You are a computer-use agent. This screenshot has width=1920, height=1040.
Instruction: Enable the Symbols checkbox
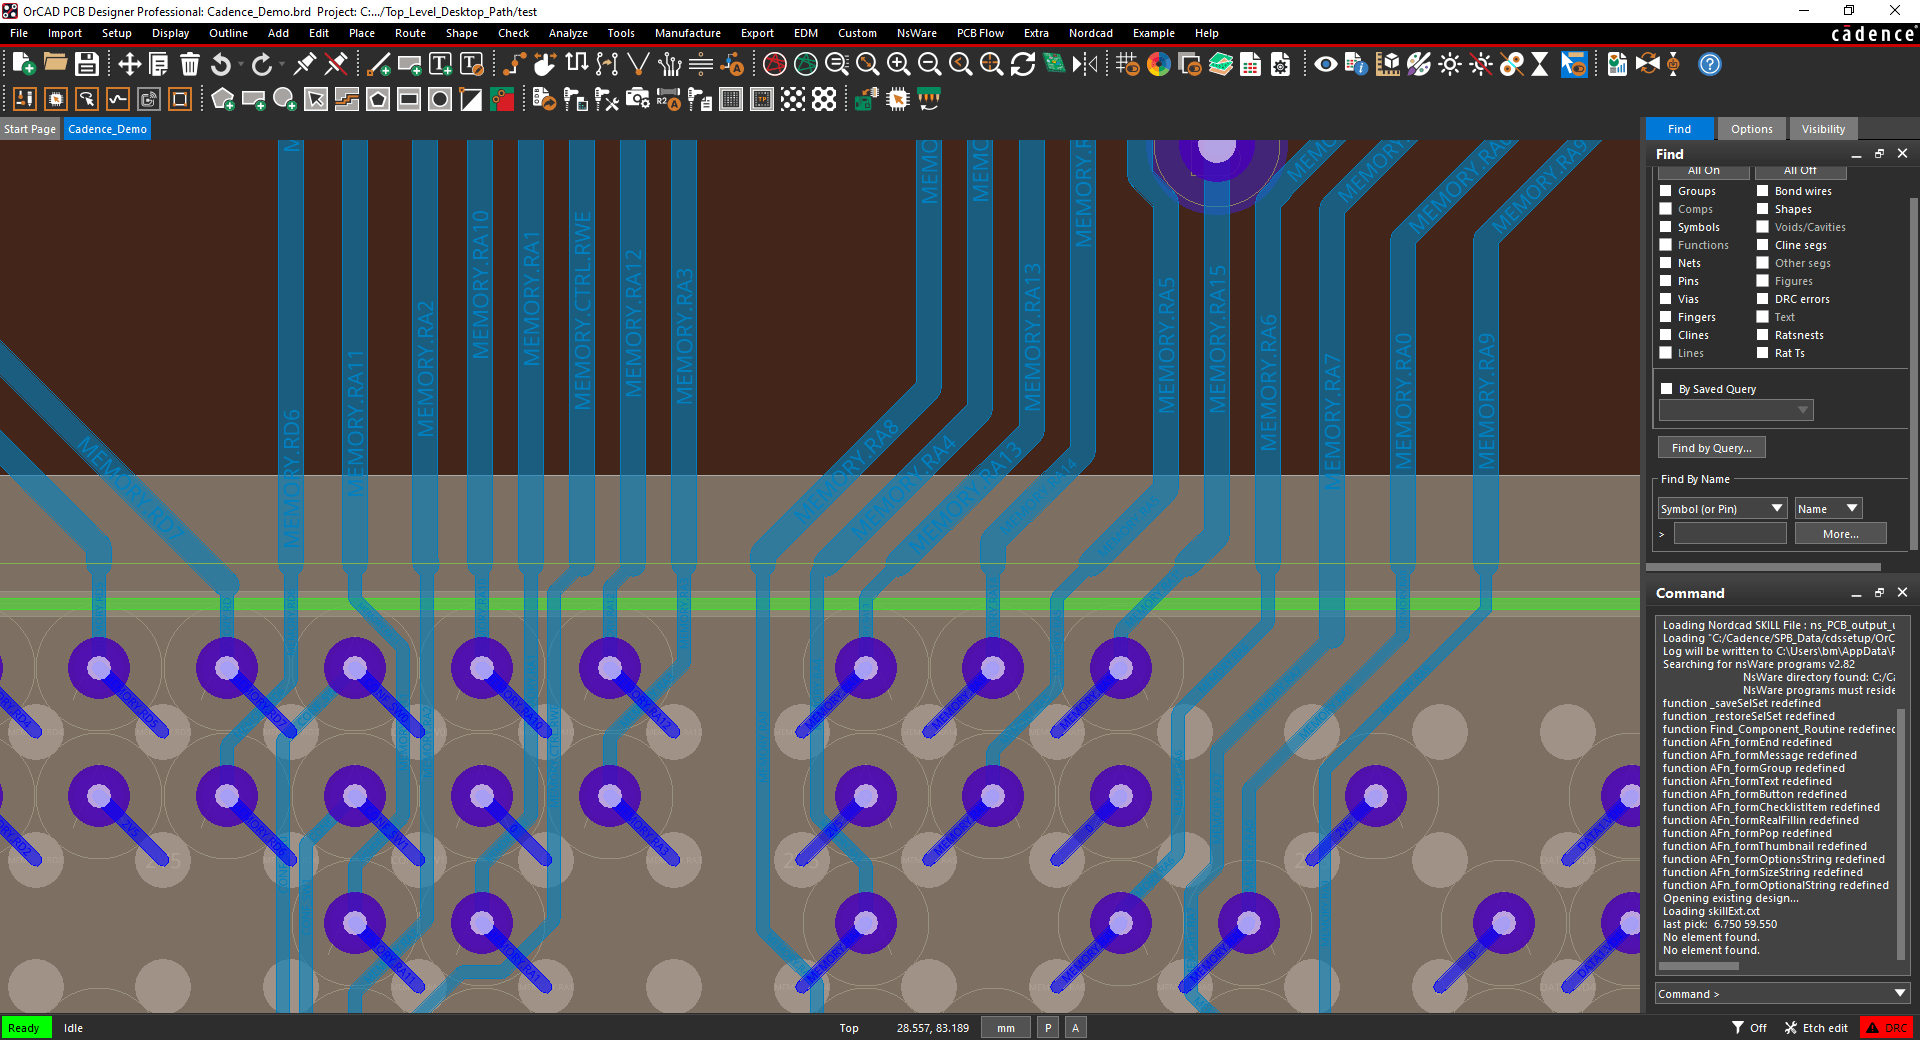pos(1666,227)
